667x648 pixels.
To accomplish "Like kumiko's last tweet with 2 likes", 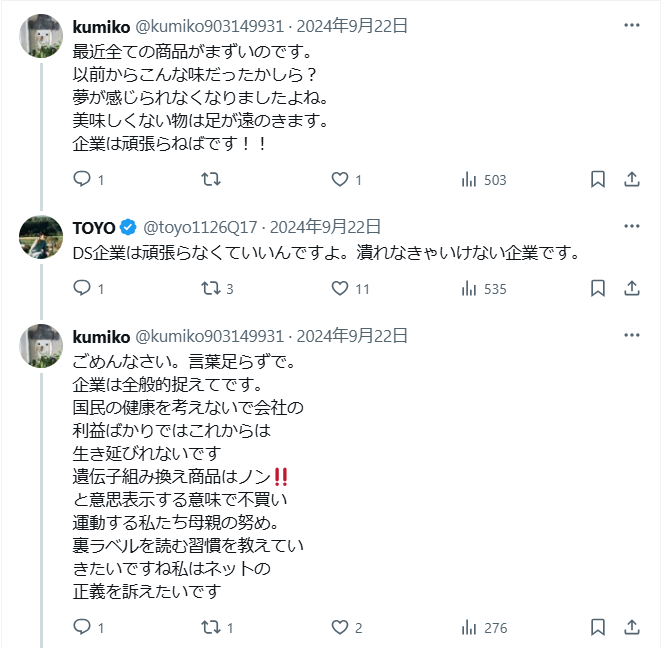I will point(340,628).
